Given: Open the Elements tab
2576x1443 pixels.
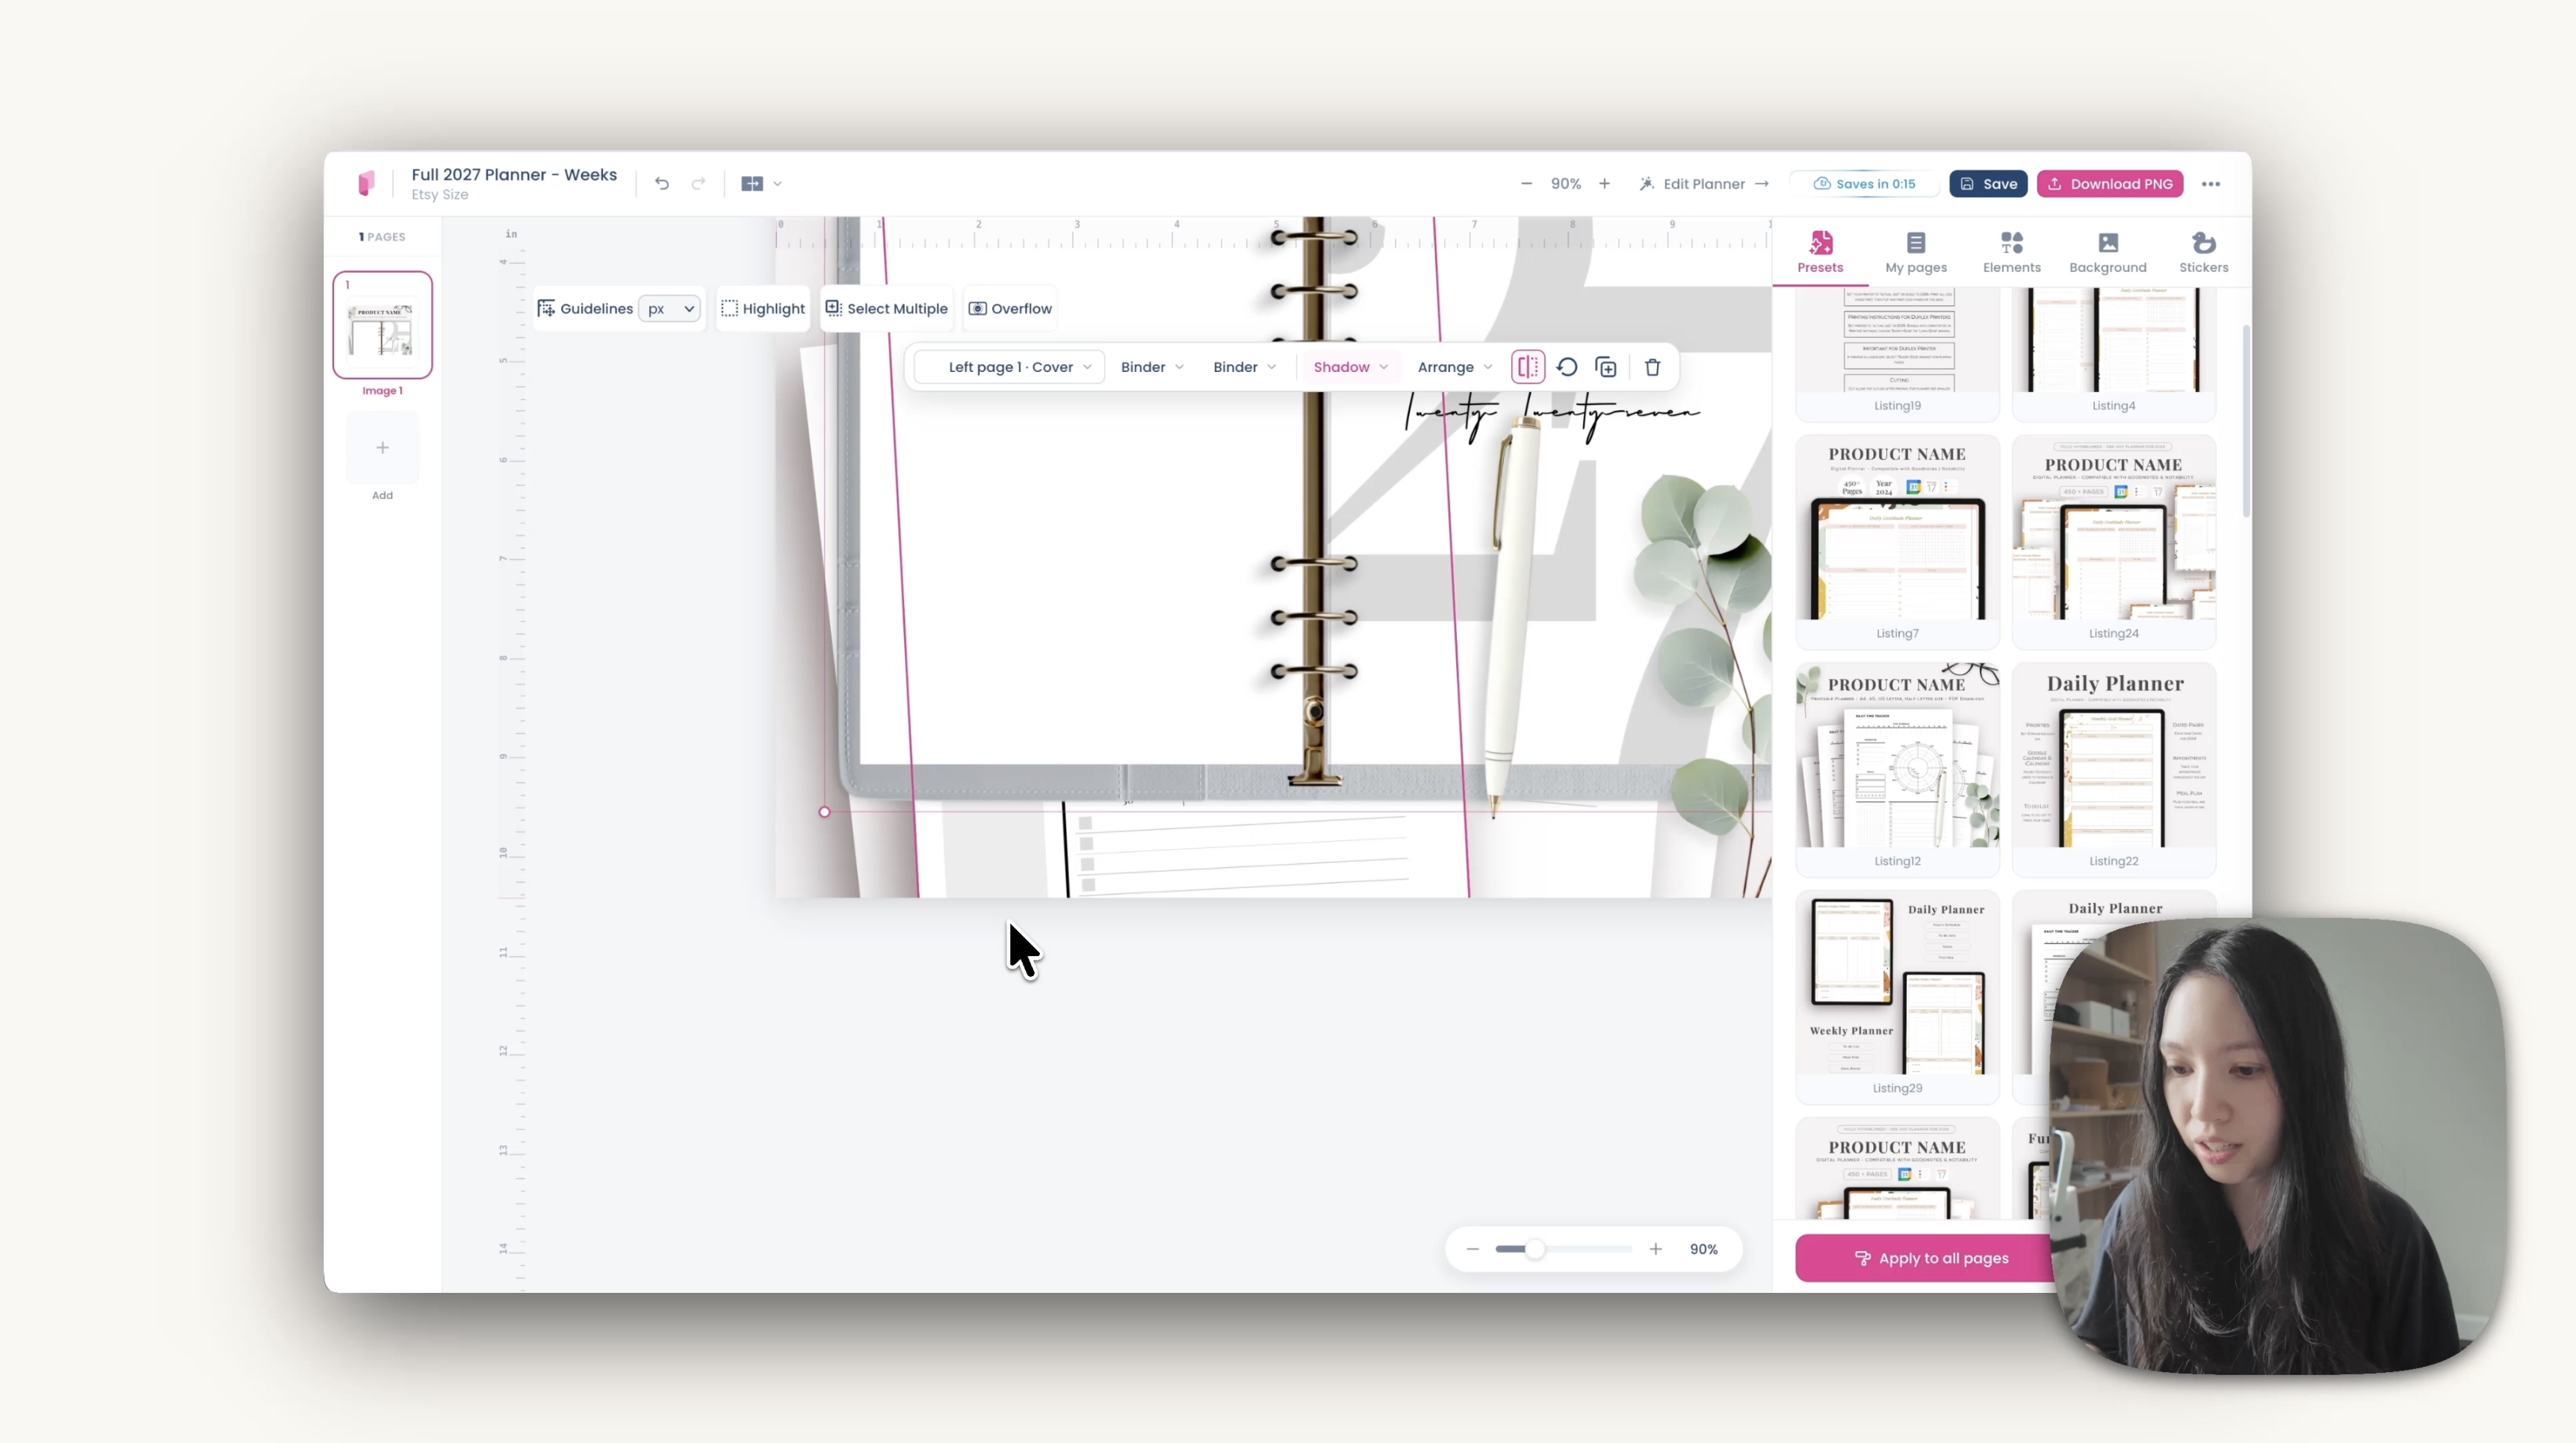Looking at the screenshot, I should click(2012, 252).
